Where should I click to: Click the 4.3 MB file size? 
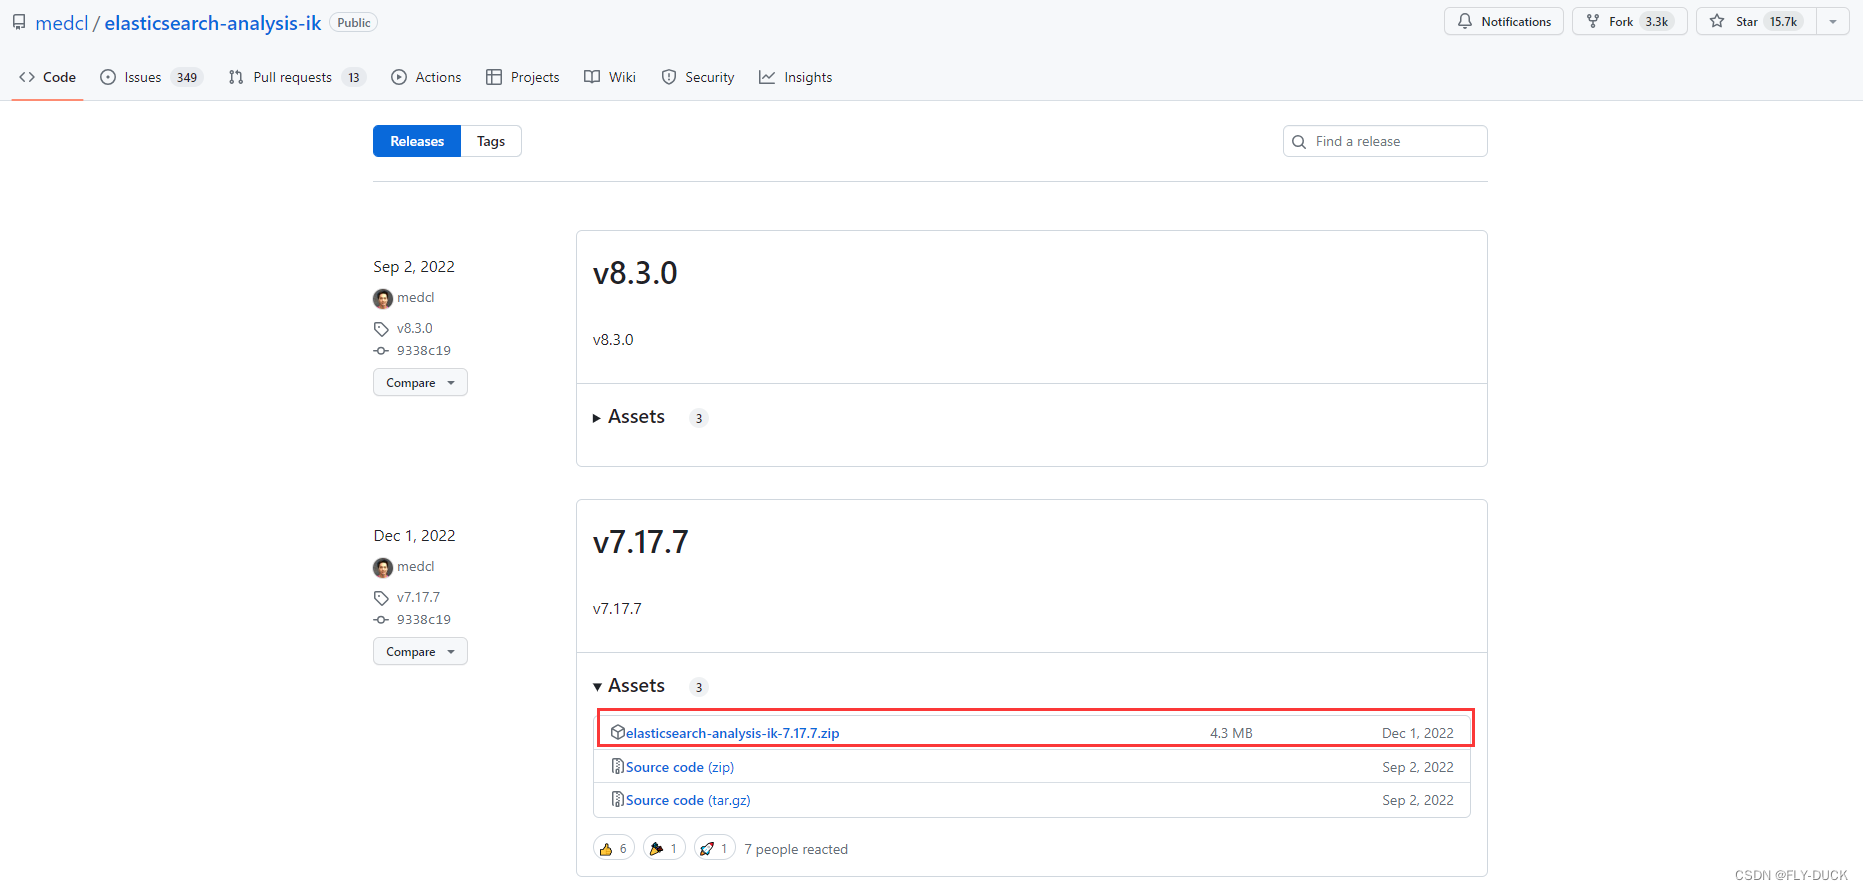(1231, 733)
